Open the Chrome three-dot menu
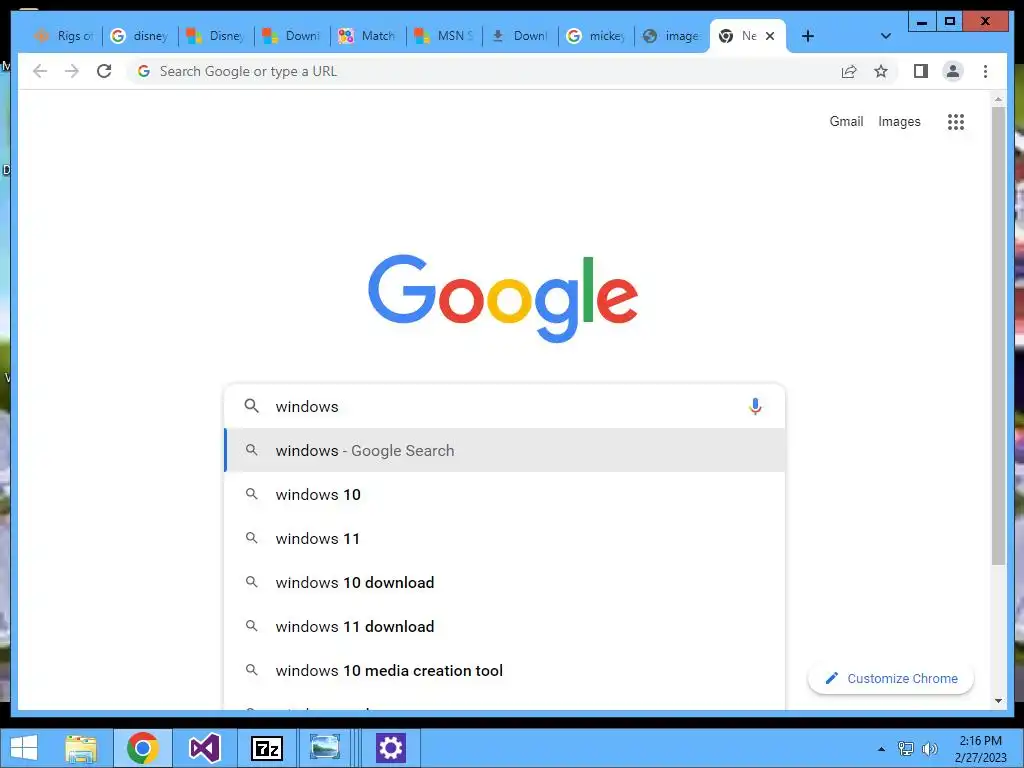Viewport: 1024px width, 768px height. [985, 71]
